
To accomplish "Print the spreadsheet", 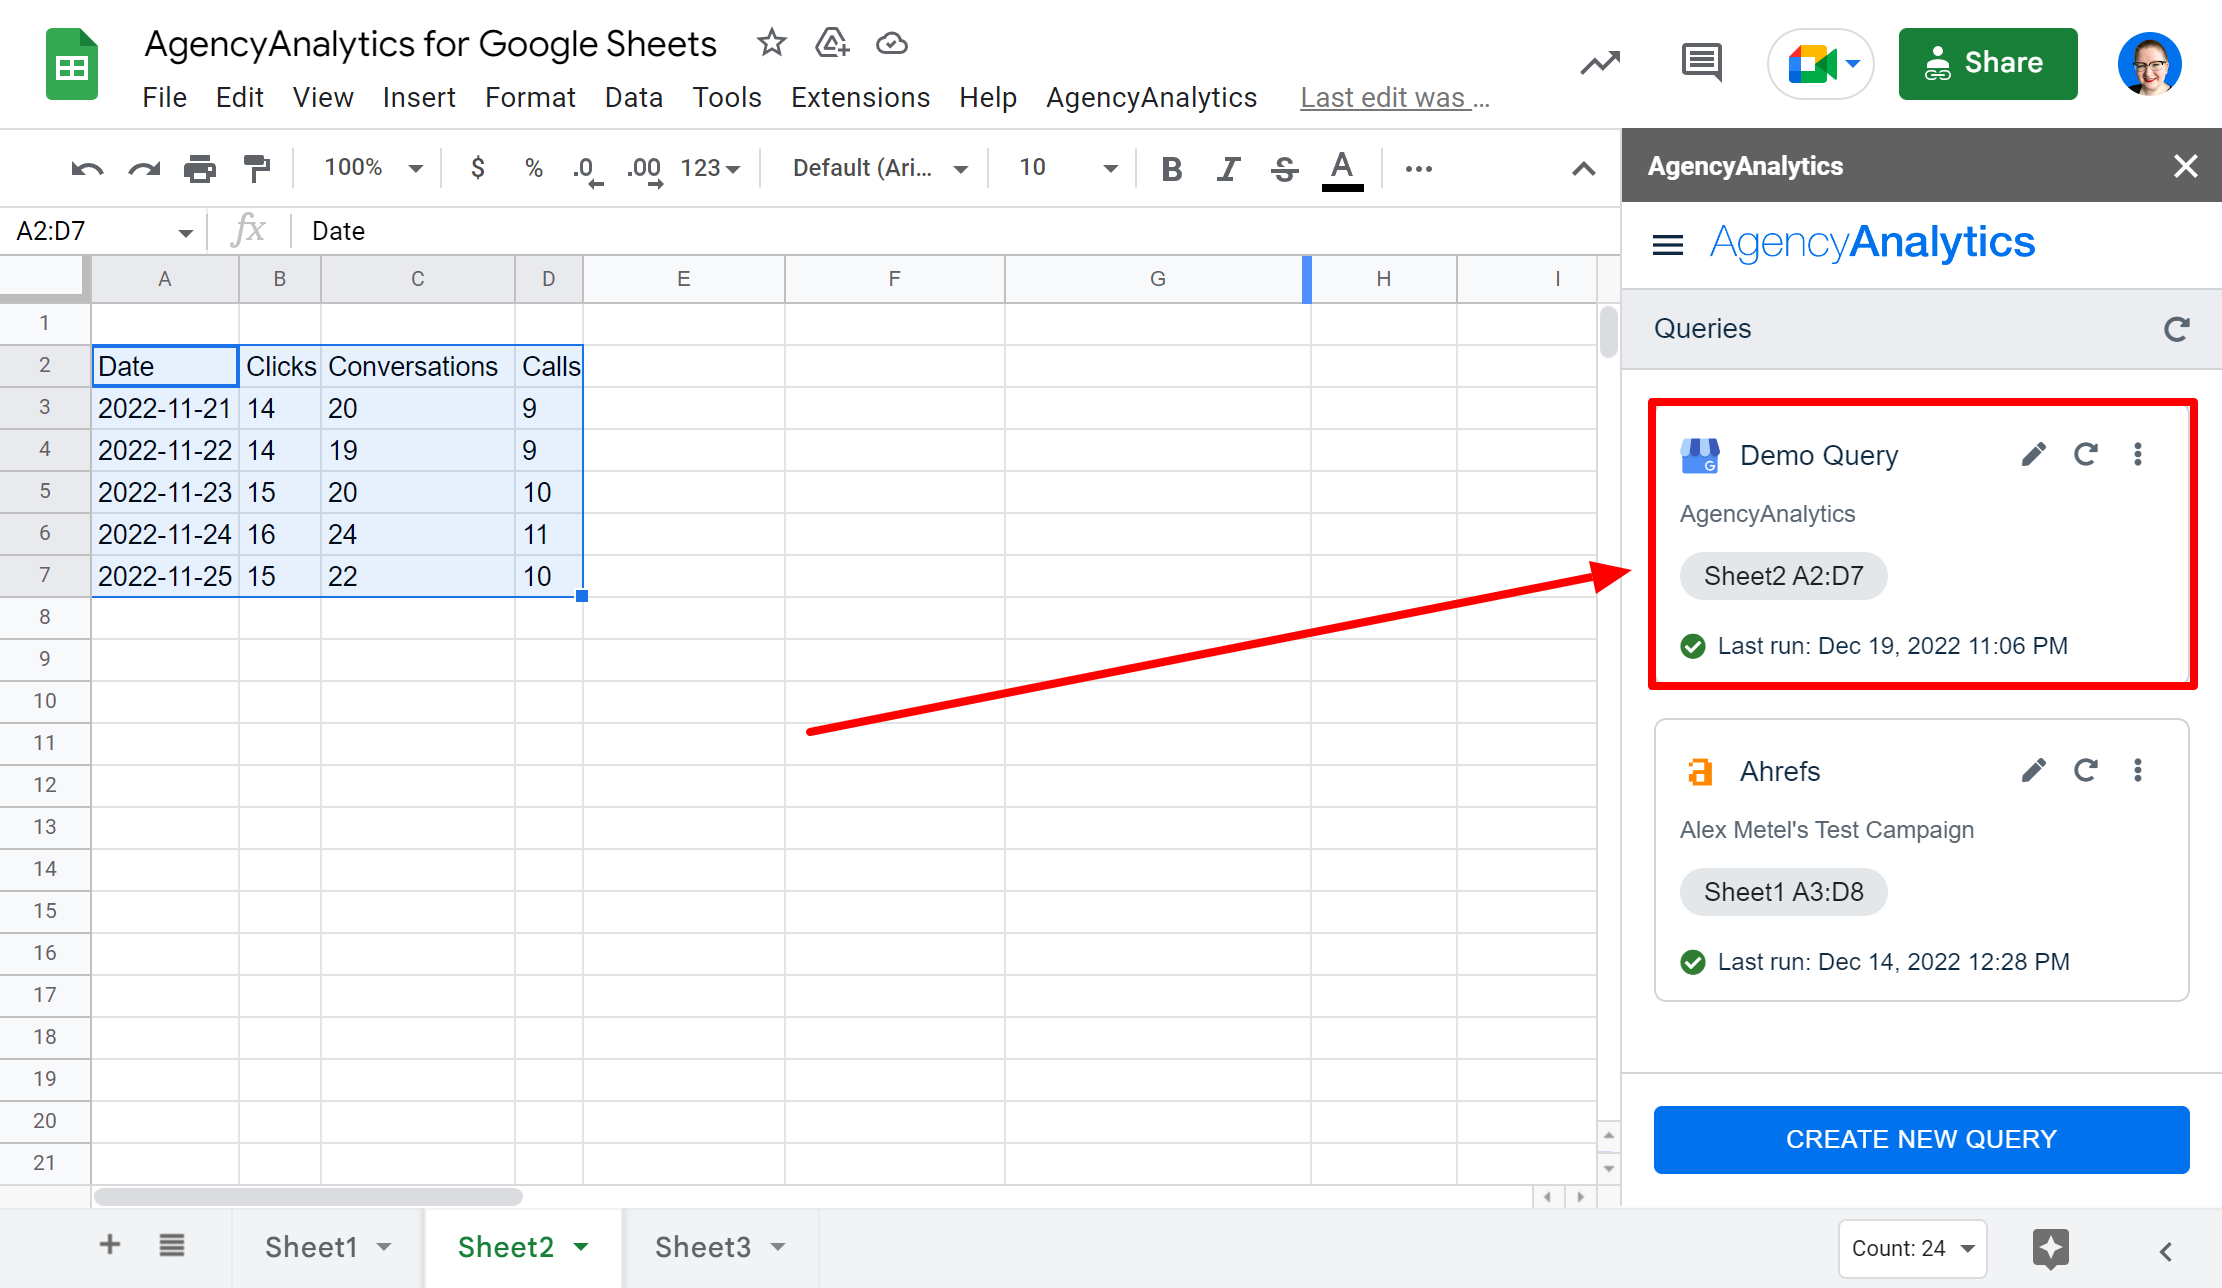I will pos(200,168).
